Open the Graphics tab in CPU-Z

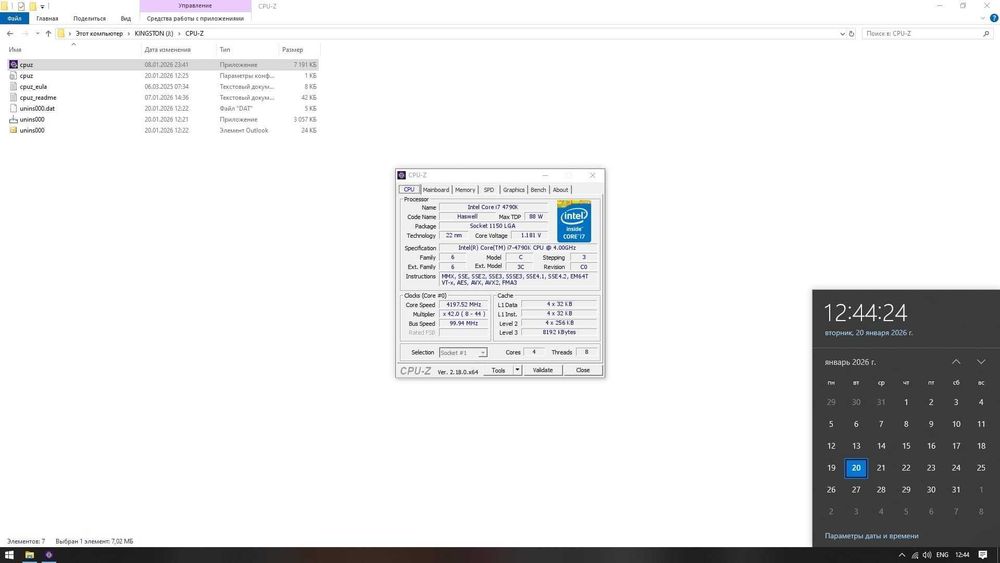point(513,189)
